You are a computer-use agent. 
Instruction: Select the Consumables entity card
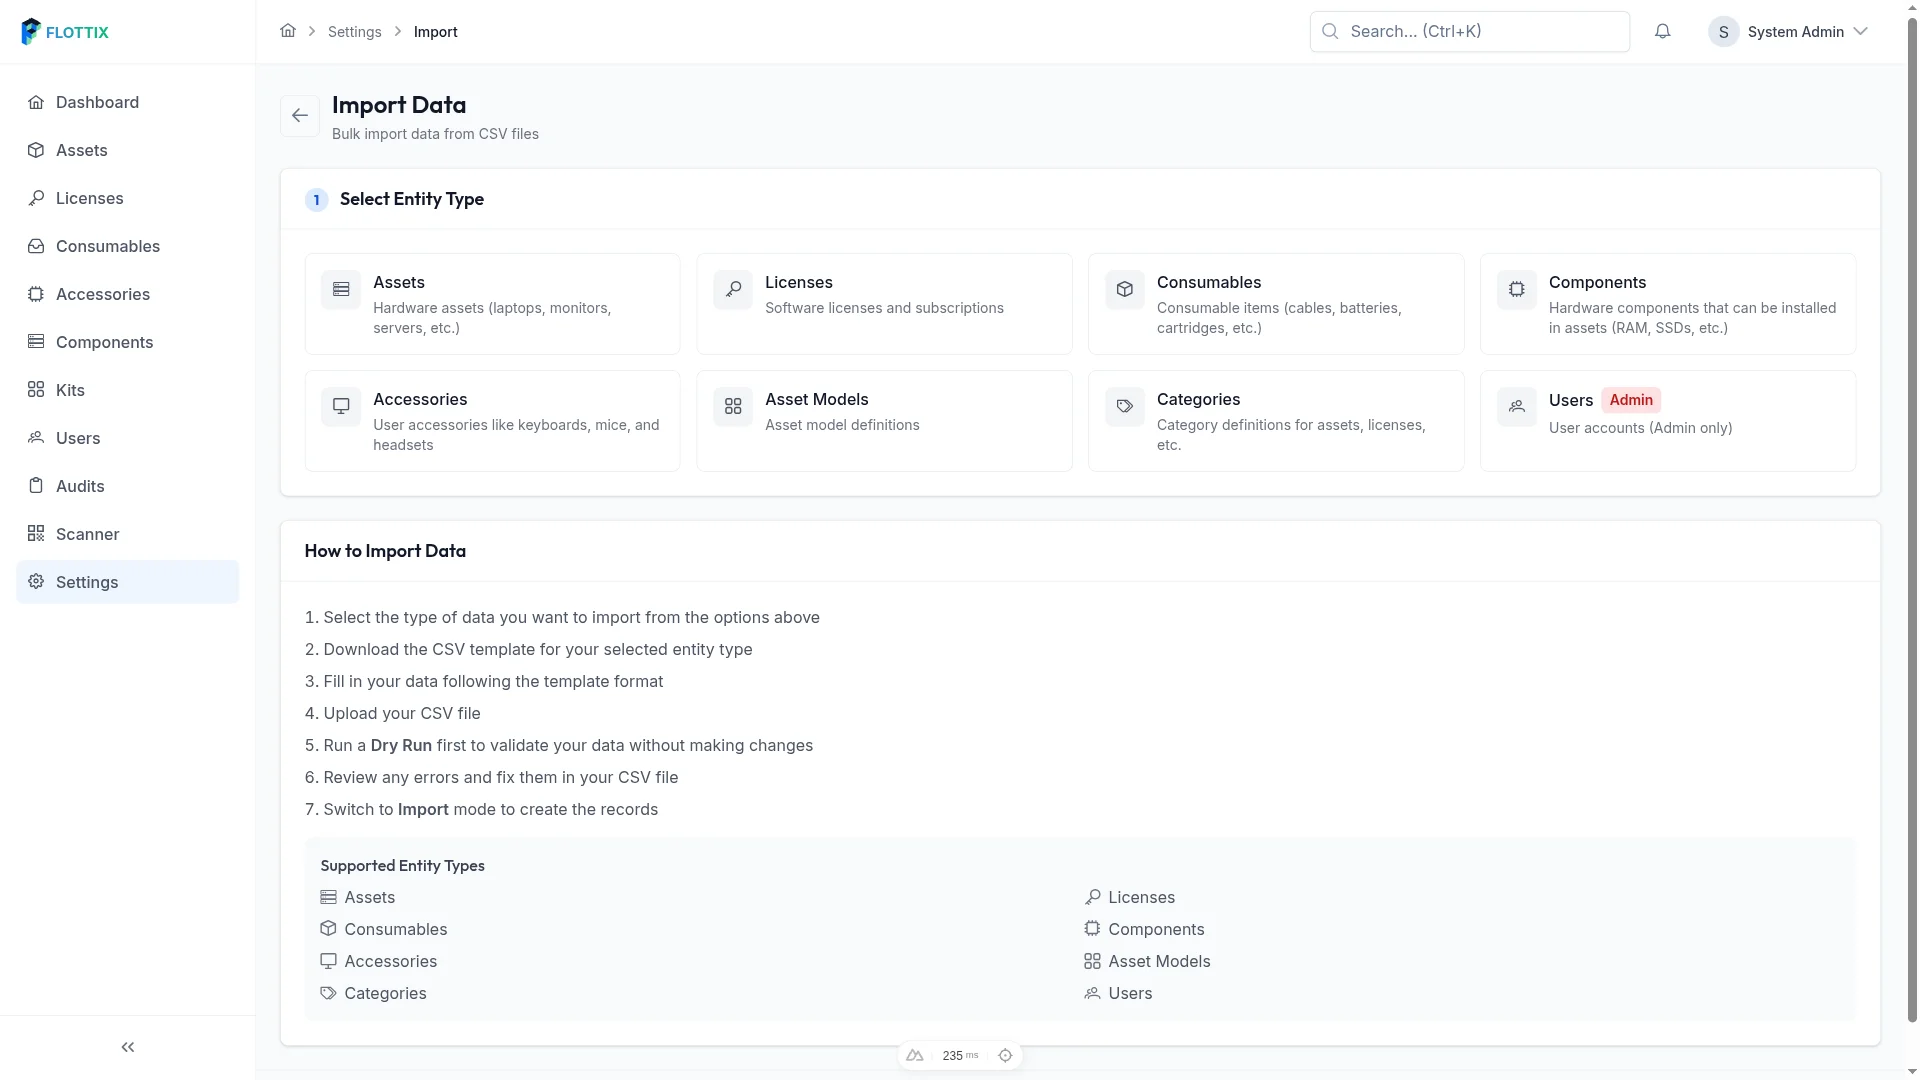(1277, 304)
